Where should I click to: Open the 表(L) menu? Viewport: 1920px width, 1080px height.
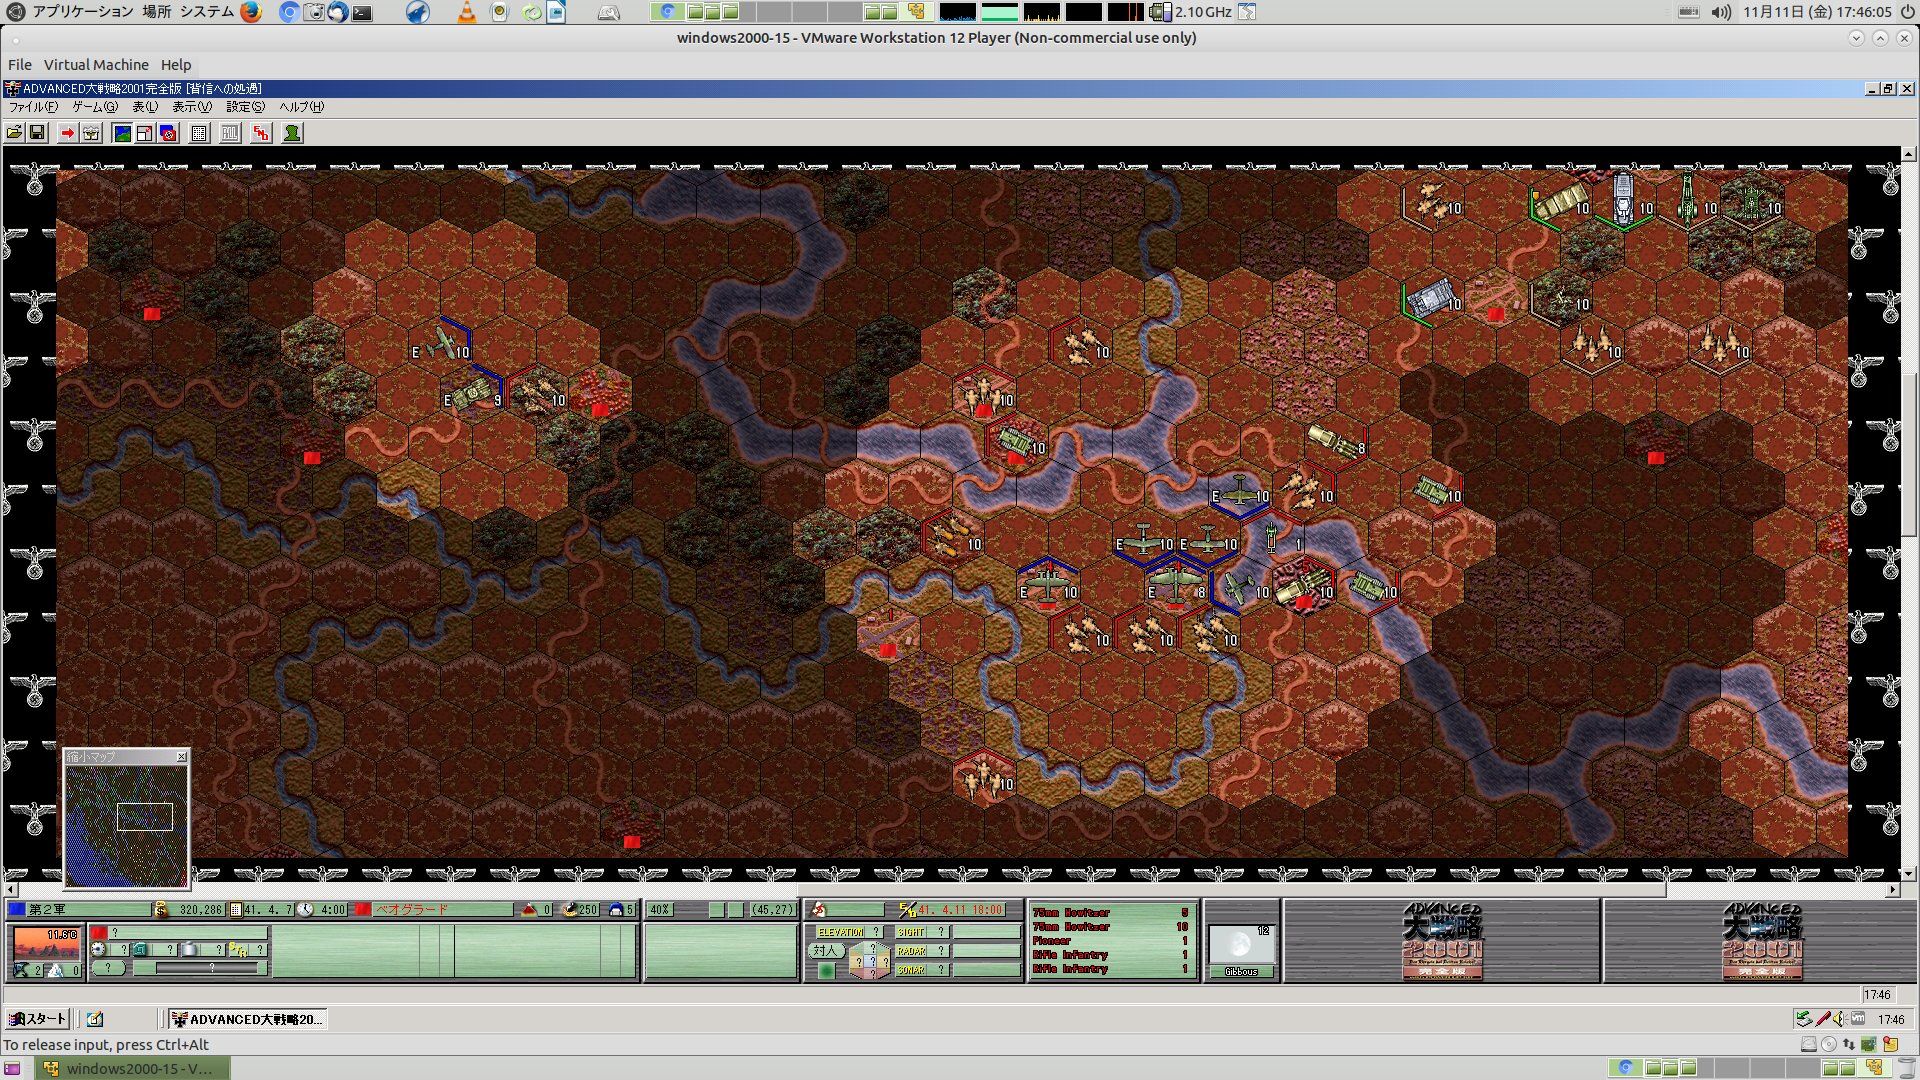coord(145,107)
